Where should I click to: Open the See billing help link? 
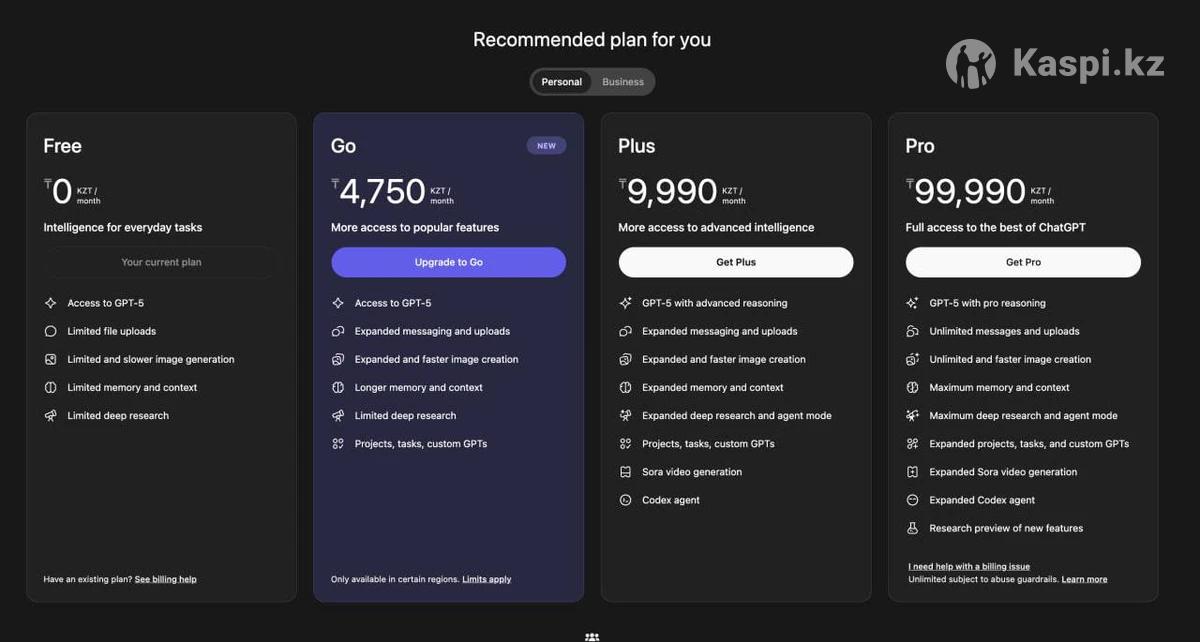click(x=166, y=579)
